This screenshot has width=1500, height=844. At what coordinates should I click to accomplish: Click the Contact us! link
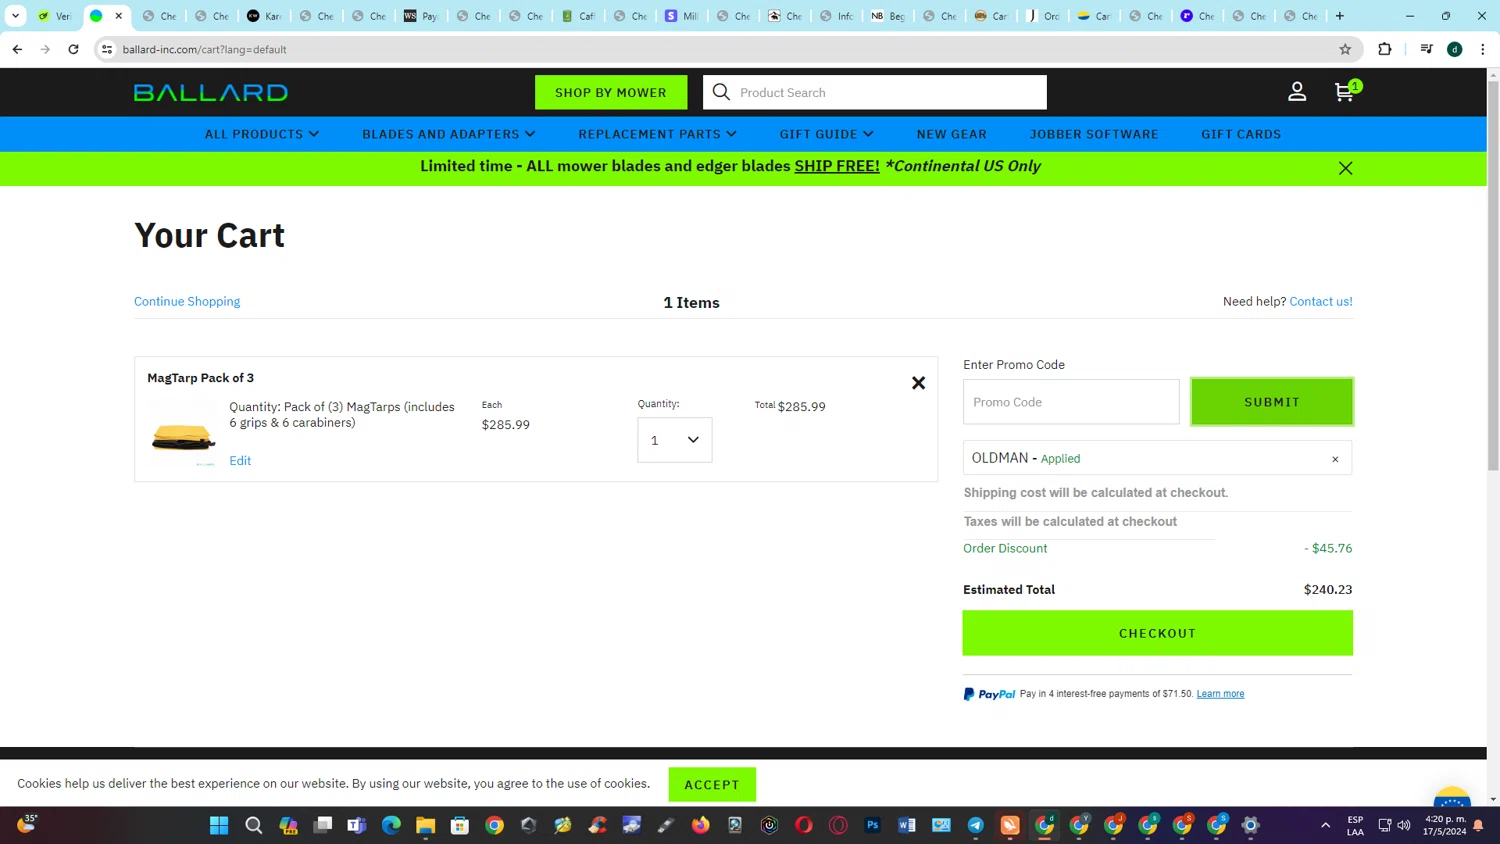pos(1321,301)
